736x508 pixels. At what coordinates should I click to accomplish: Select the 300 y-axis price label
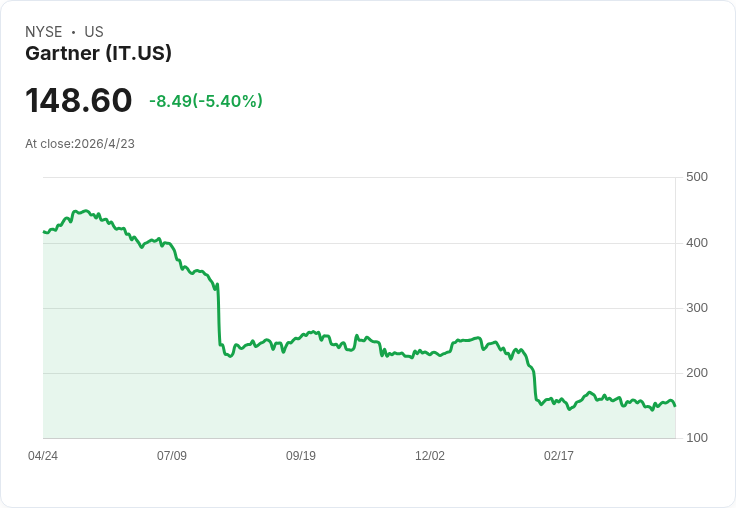[697, 308]
